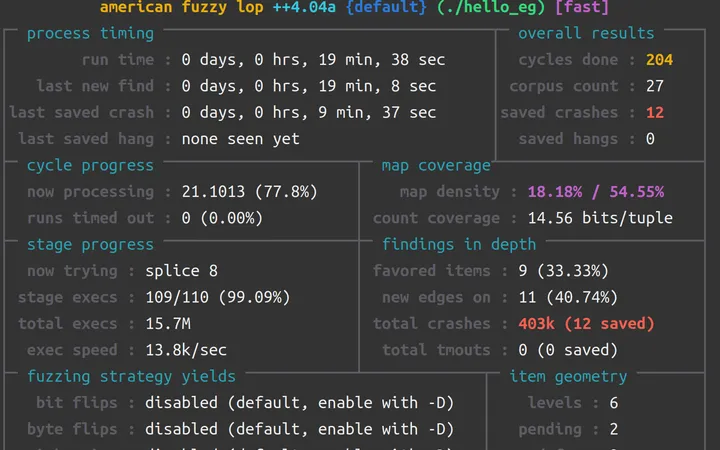Click the last new find value '19 min, 8 sec'
Viewport: 720px width, 450px height.
tap(377, 86)
